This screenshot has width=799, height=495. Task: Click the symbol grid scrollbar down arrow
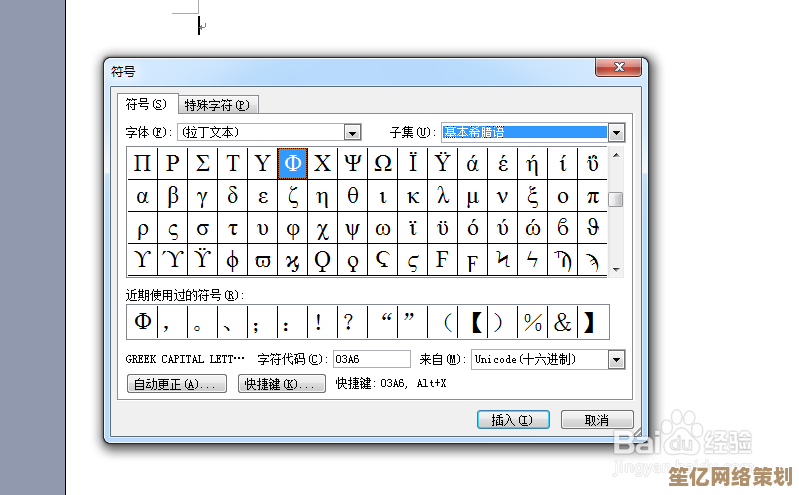pyautogui.click(x=616, y=269)
